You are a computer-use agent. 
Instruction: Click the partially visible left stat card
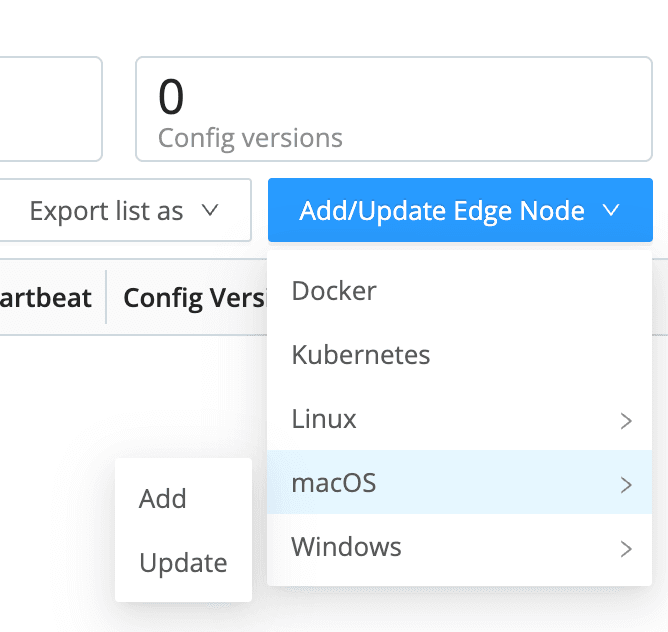click(50, 109)
